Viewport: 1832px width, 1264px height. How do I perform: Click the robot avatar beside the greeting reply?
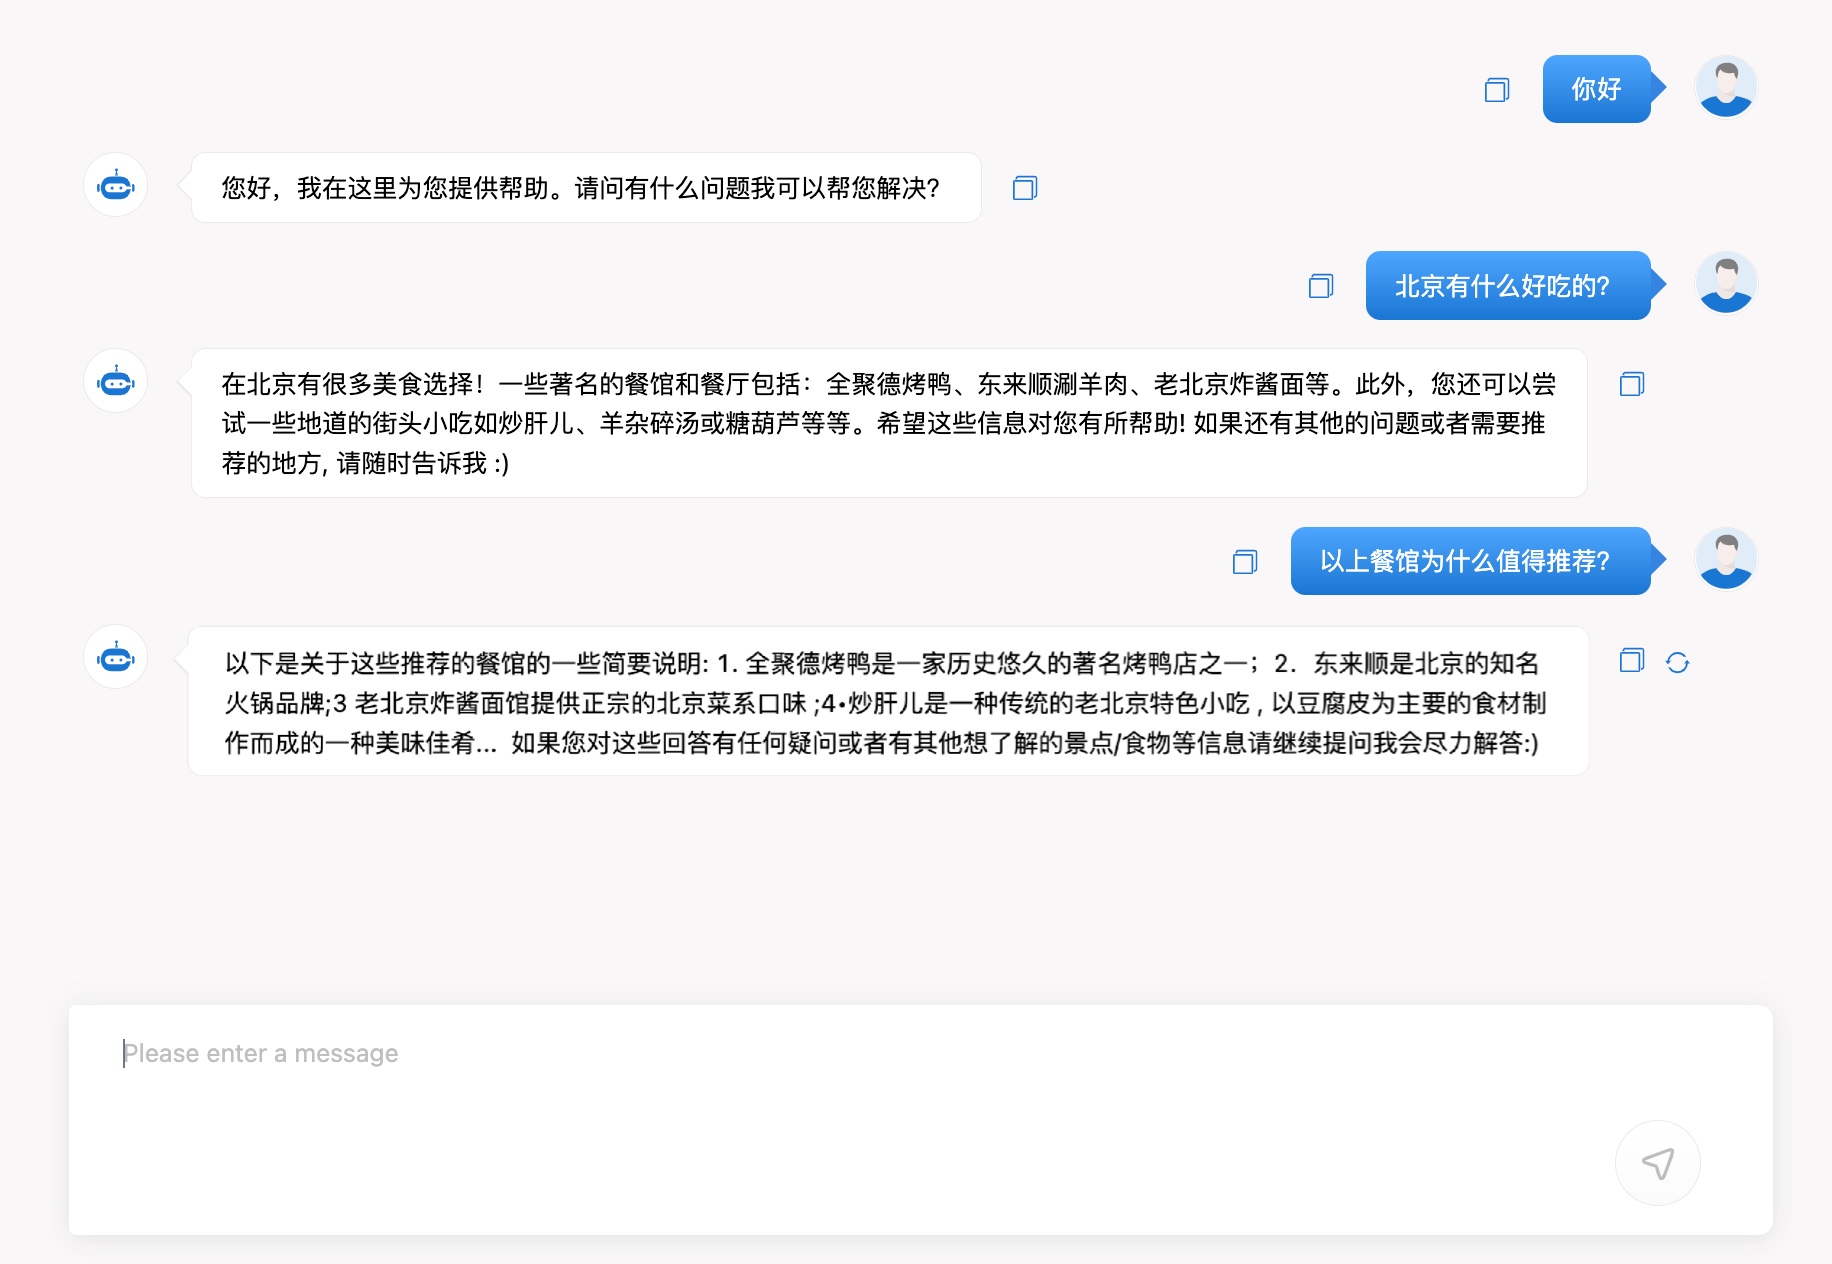click(116, 186)
